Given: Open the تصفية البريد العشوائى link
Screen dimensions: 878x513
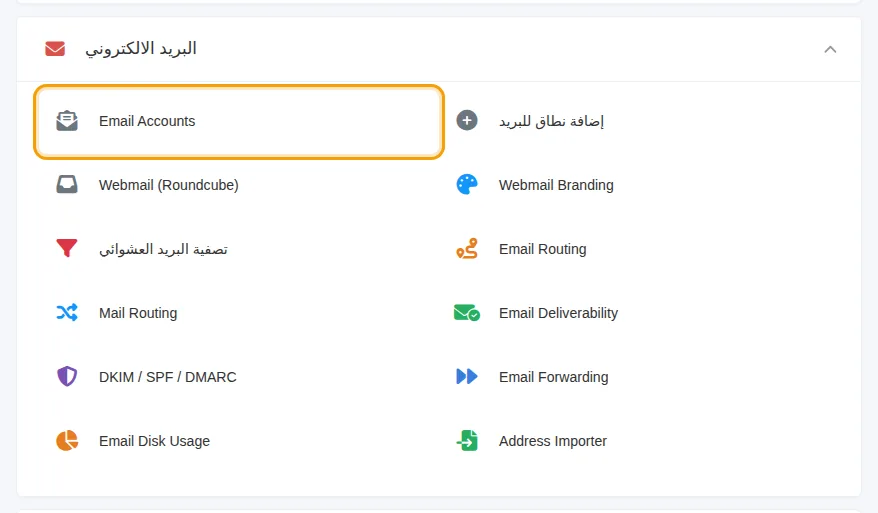Looking at the screenshot, I should (x=164, y=249).
